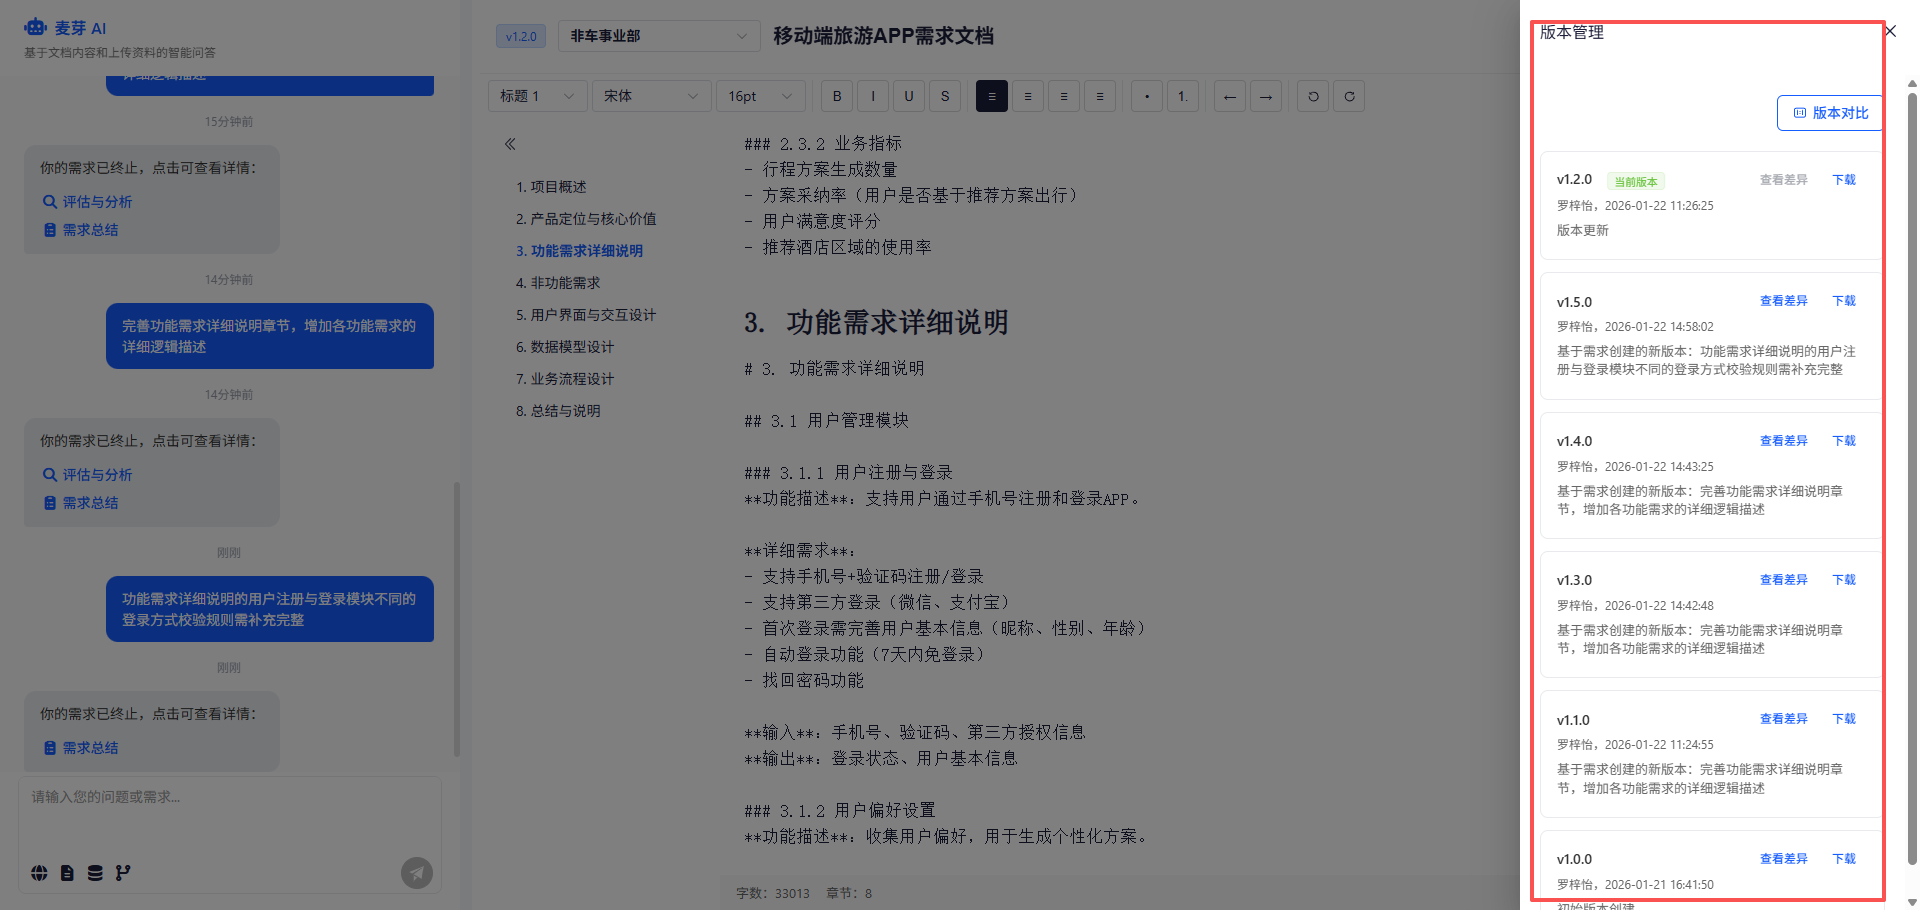Image resolution: width=1920 pixels, height=910 pixels.
Task: Increase indent with the right arrow button
Action: pyautogui.click(x=1266, y=96)
